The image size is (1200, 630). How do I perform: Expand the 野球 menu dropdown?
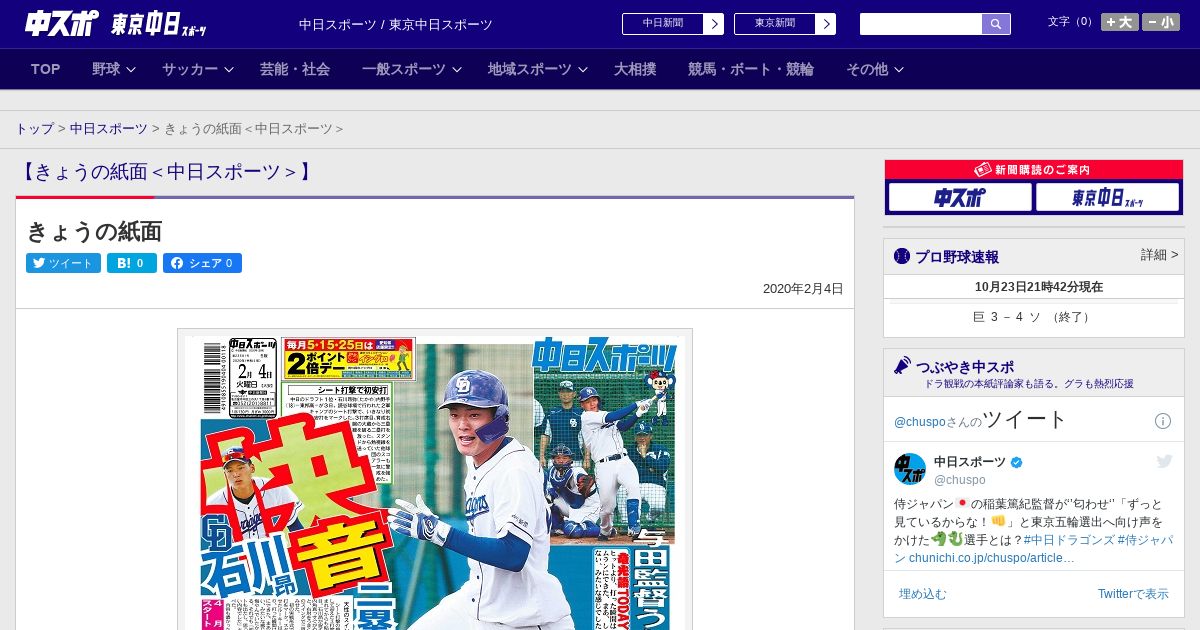pyautogui.click(x=113, y=69)
